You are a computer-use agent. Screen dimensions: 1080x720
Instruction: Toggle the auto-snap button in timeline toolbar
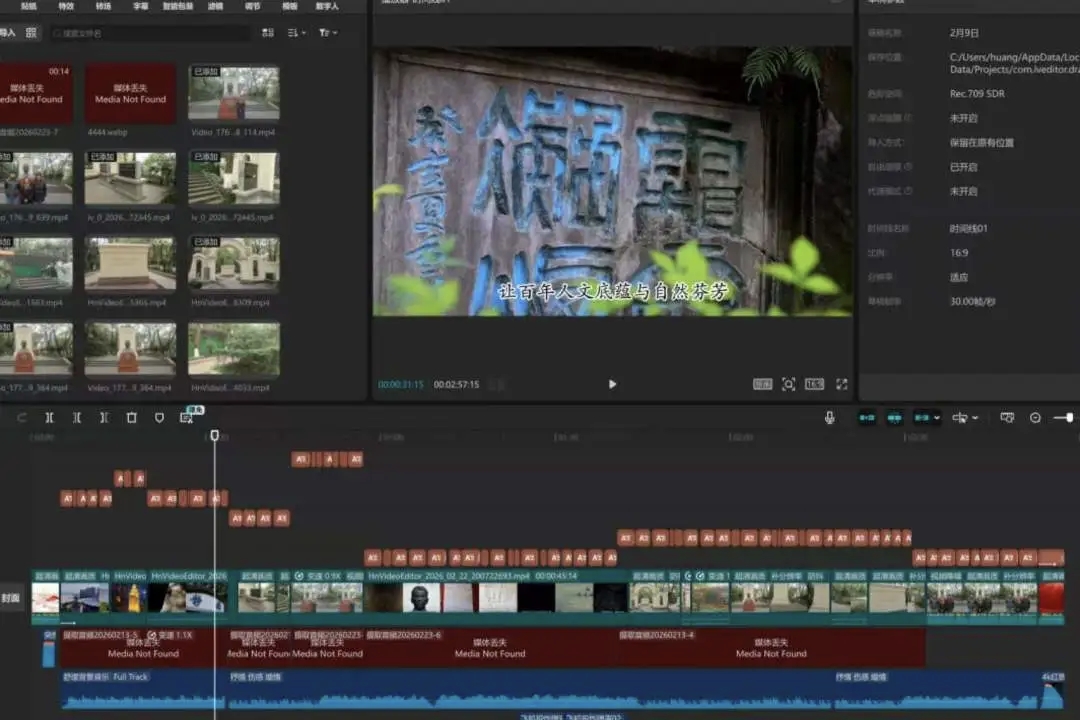(894, 418)
